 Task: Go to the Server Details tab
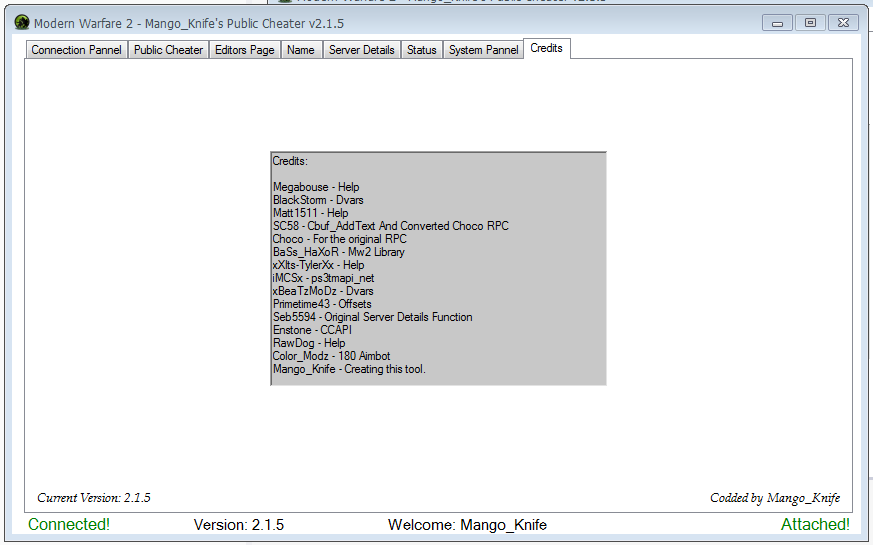pyautogui.click(x=361, y=50)
